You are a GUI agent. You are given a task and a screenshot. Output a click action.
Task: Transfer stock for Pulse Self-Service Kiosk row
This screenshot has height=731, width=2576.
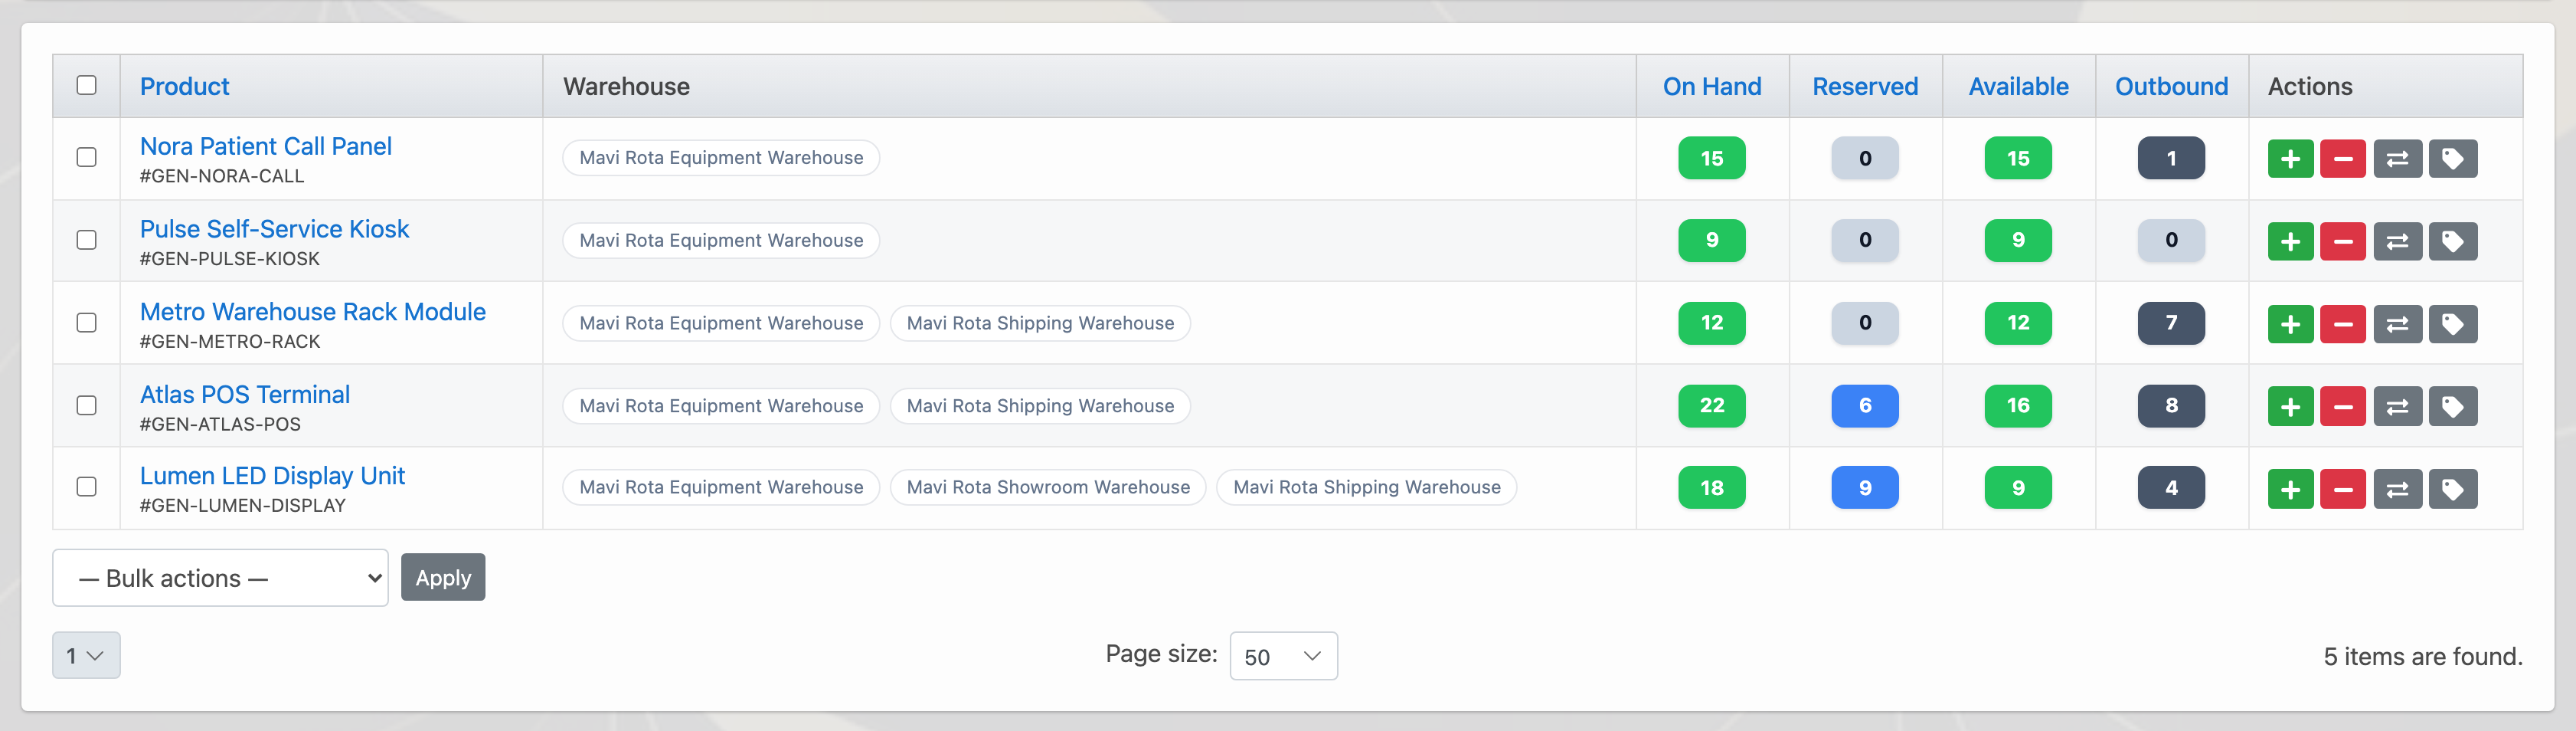point(2397,241)
